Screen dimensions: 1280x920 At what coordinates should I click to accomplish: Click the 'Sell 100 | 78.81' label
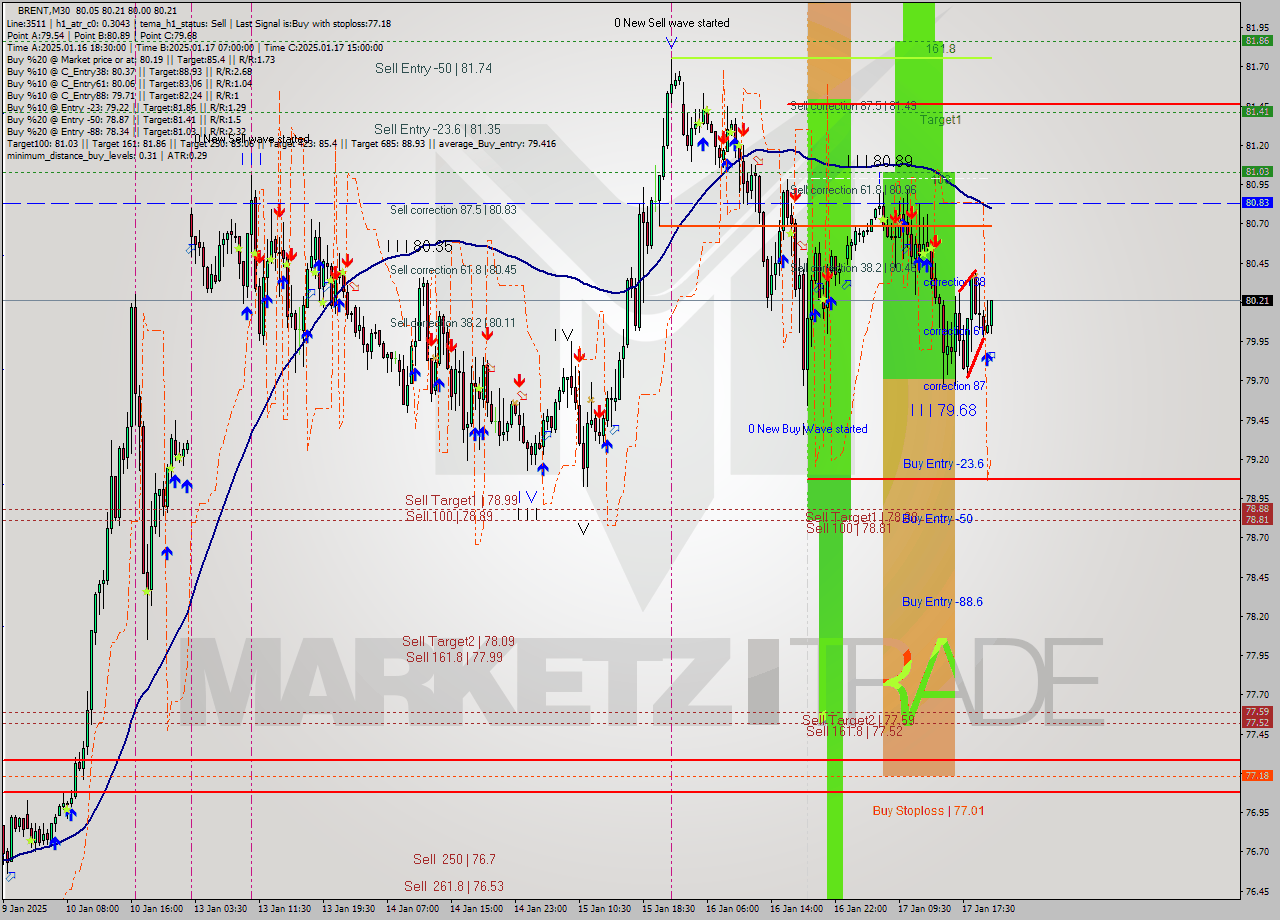coord(848,527)
